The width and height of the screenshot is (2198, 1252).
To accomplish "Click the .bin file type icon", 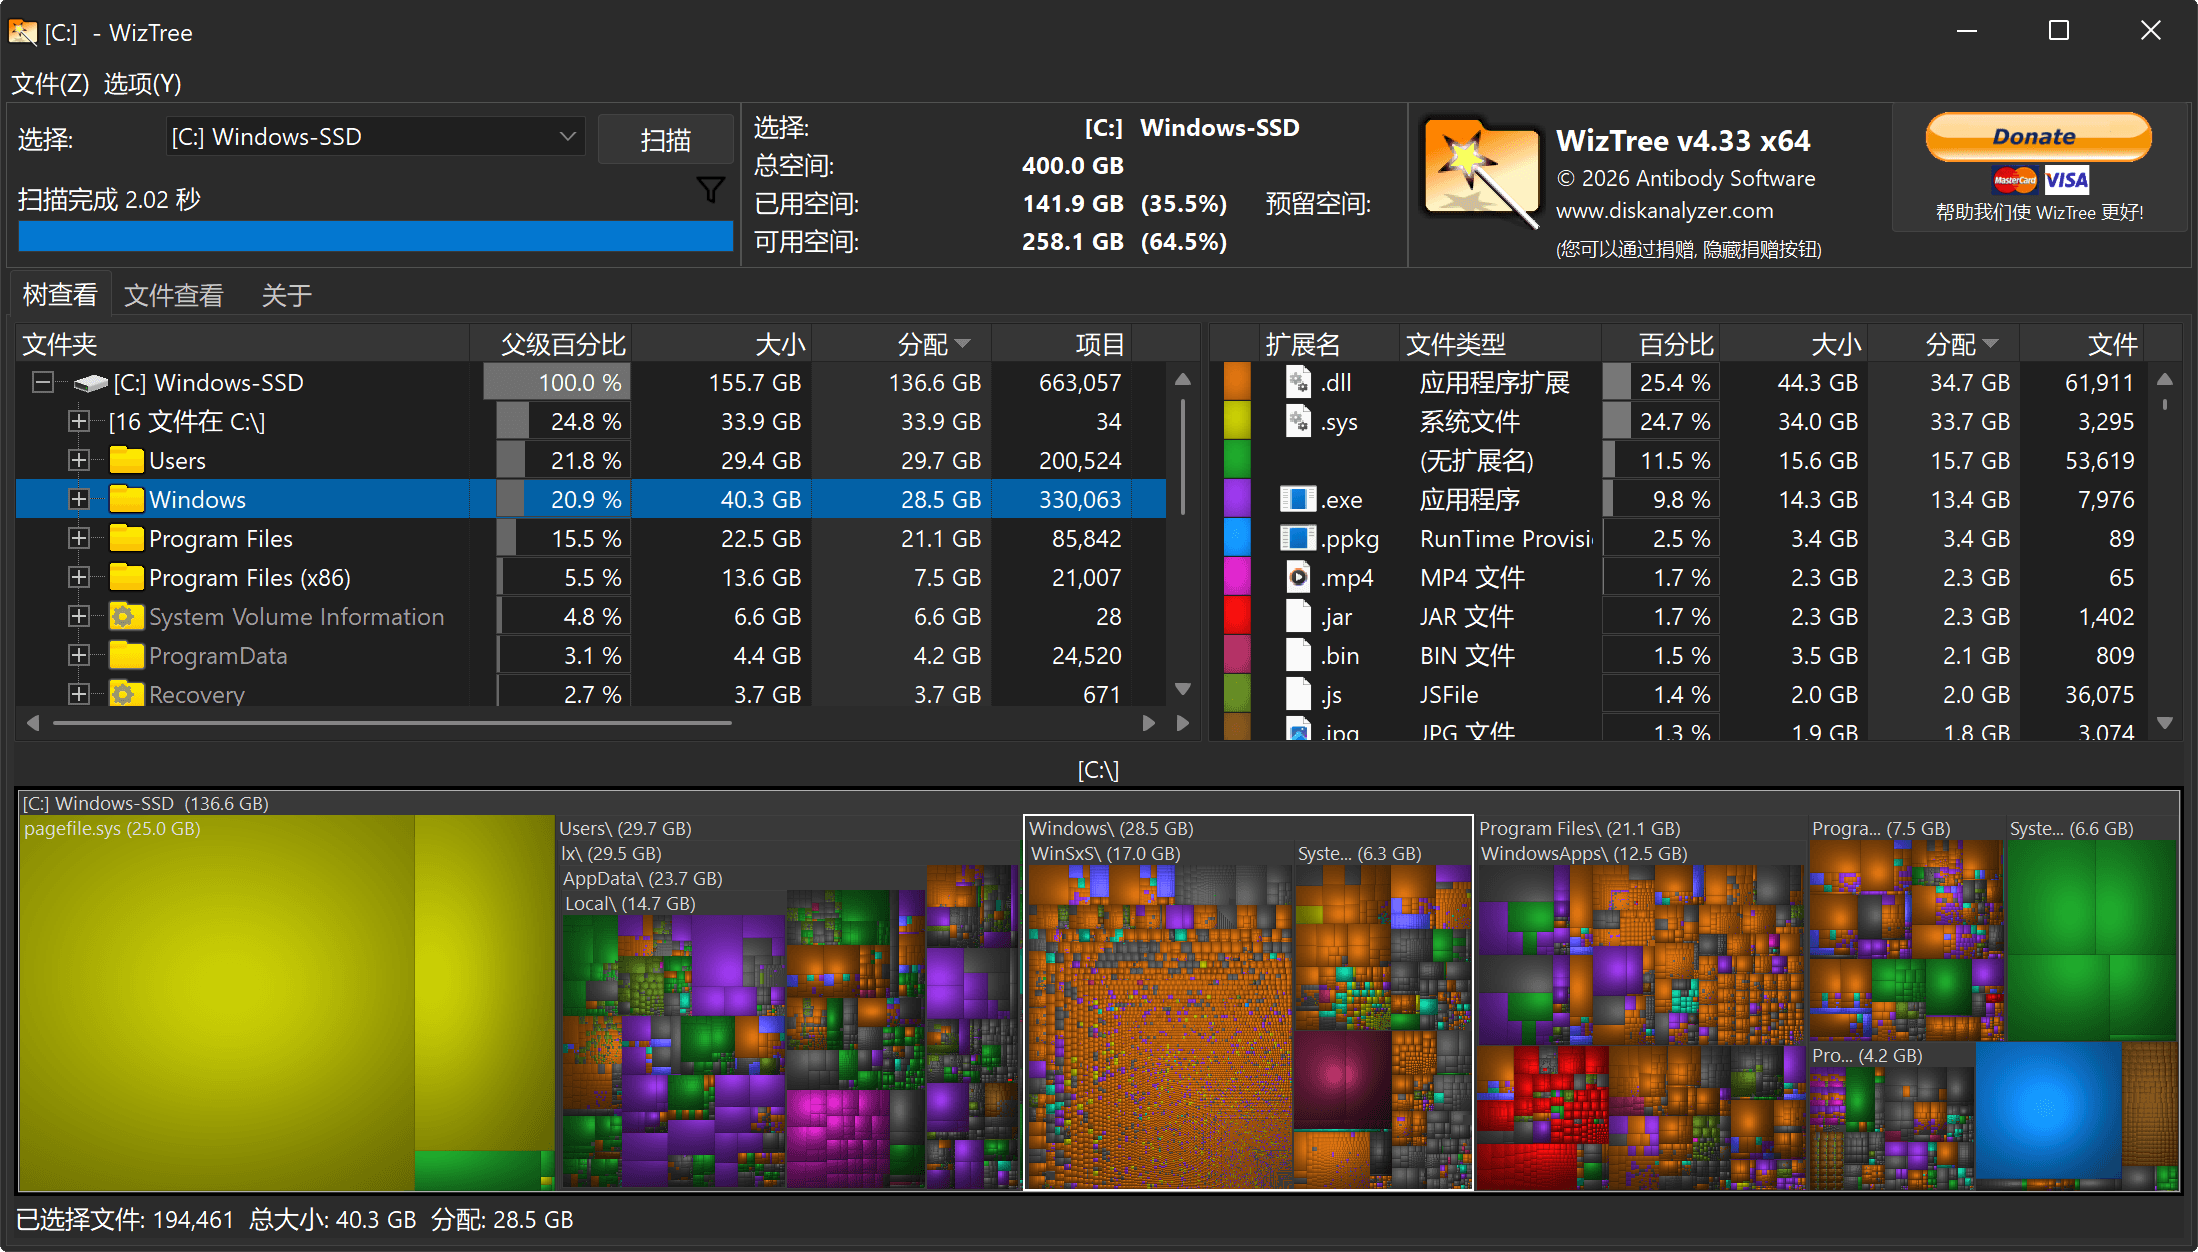I will point(1298,655).
